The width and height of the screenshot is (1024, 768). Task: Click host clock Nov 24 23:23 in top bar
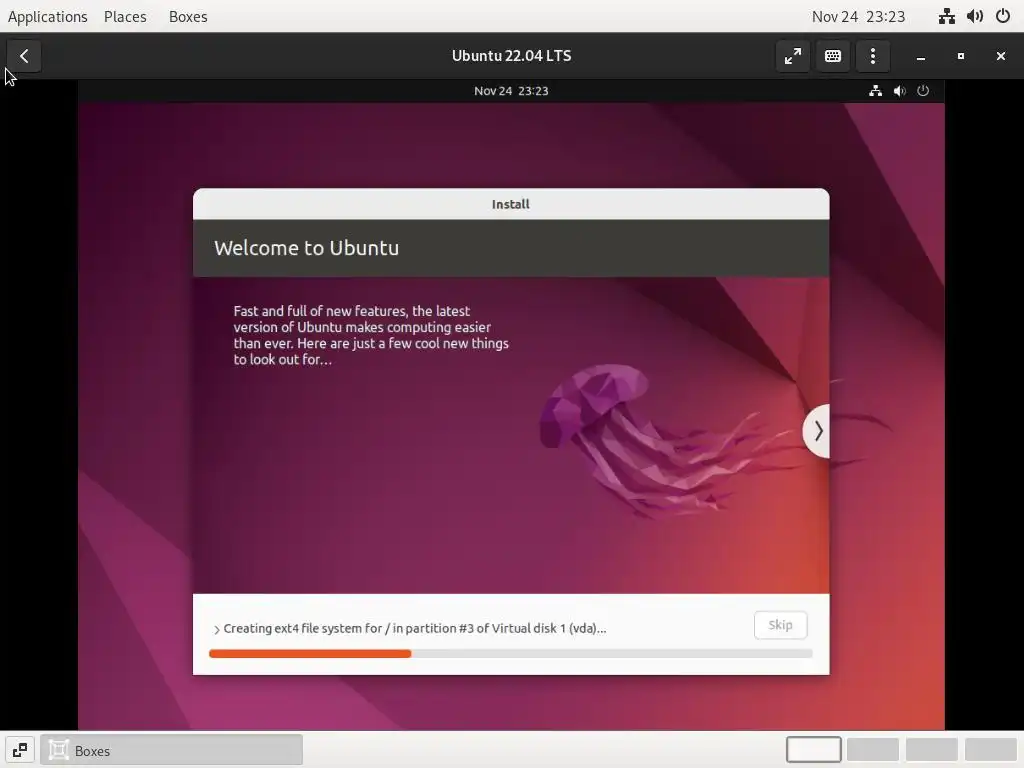858,16
